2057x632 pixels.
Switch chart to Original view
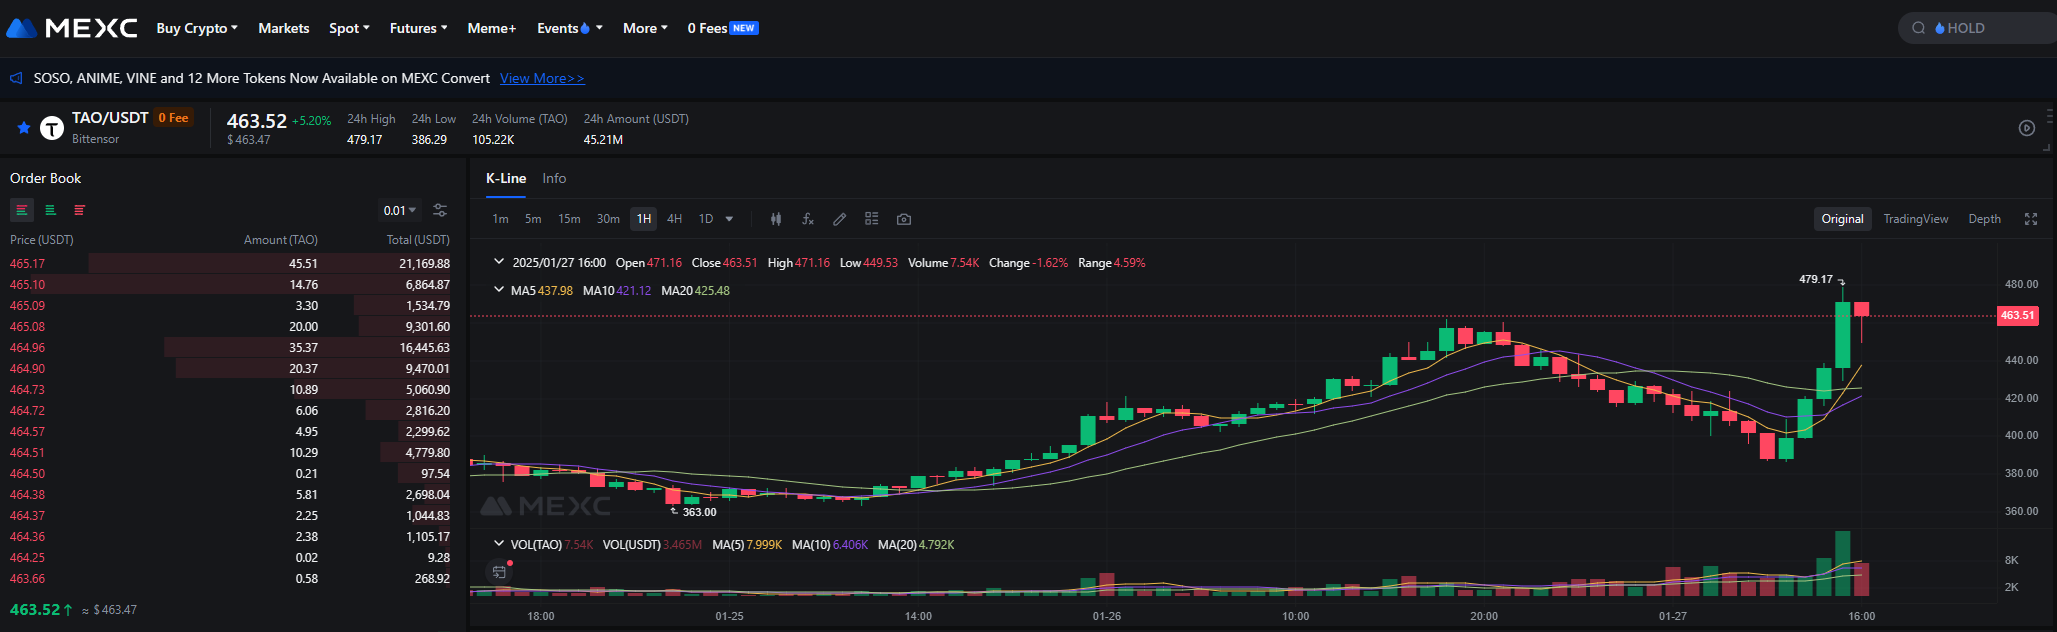1842,219
